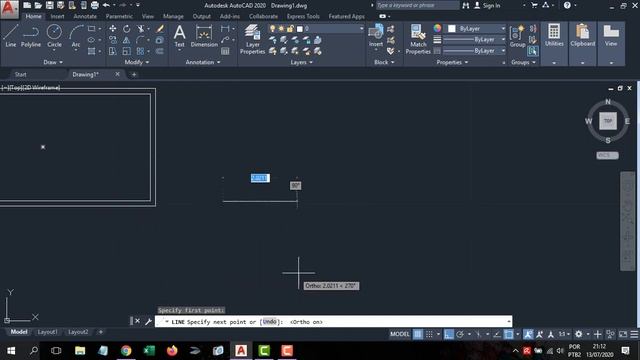Click the TOP face of the ViewCube
The height and width of the screenshot is (360, 640).
click(608, 121)
